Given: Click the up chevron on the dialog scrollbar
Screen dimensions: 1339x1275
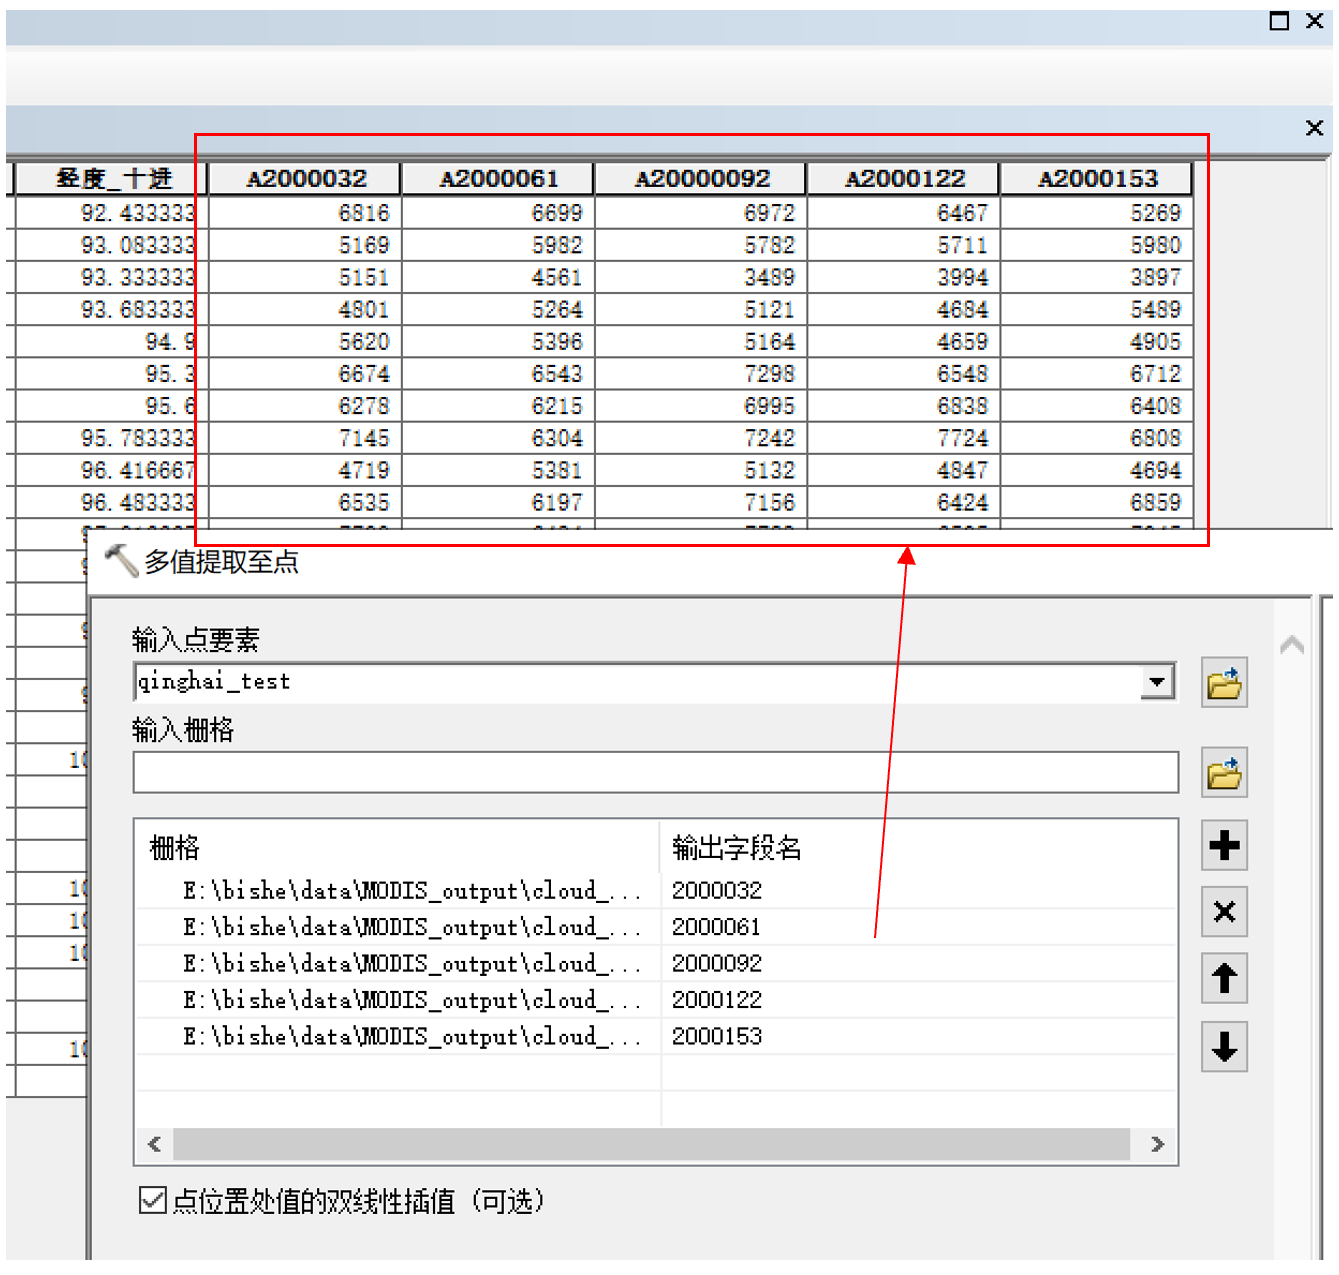Looking at the screenshot, I should tap(1291, 643).
